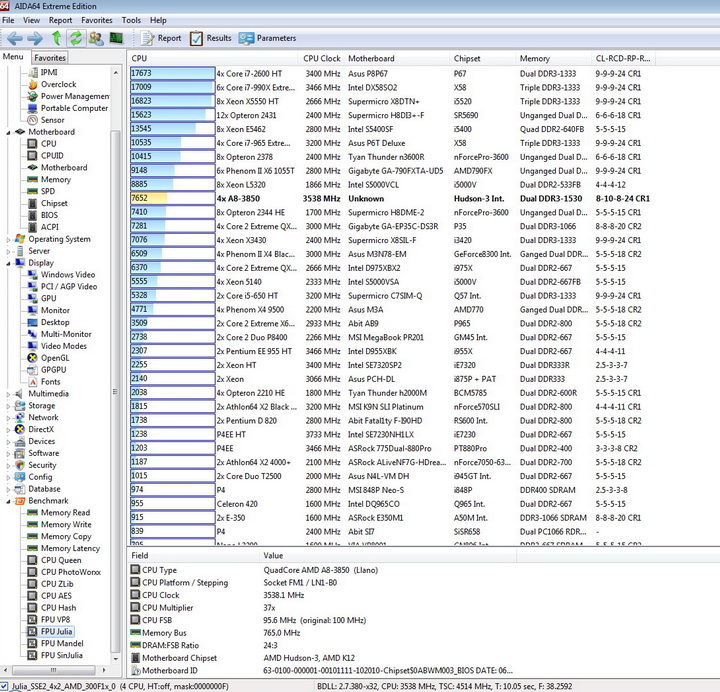The width and height of the screenshot is (720, 692).
Task: Select the 4x A8-3850 result row
Action: 390,198
